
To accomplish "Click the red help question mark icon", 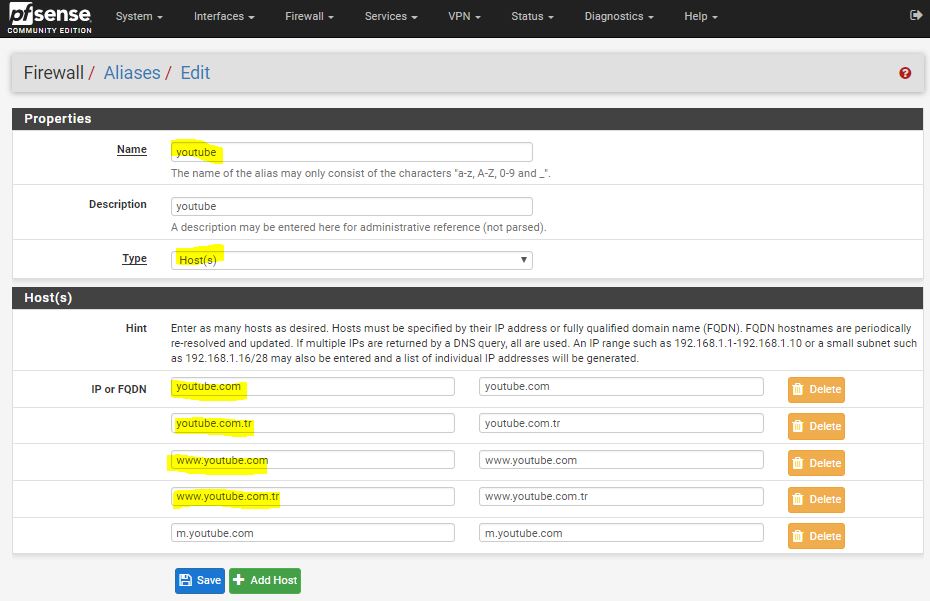I will 905,73.
